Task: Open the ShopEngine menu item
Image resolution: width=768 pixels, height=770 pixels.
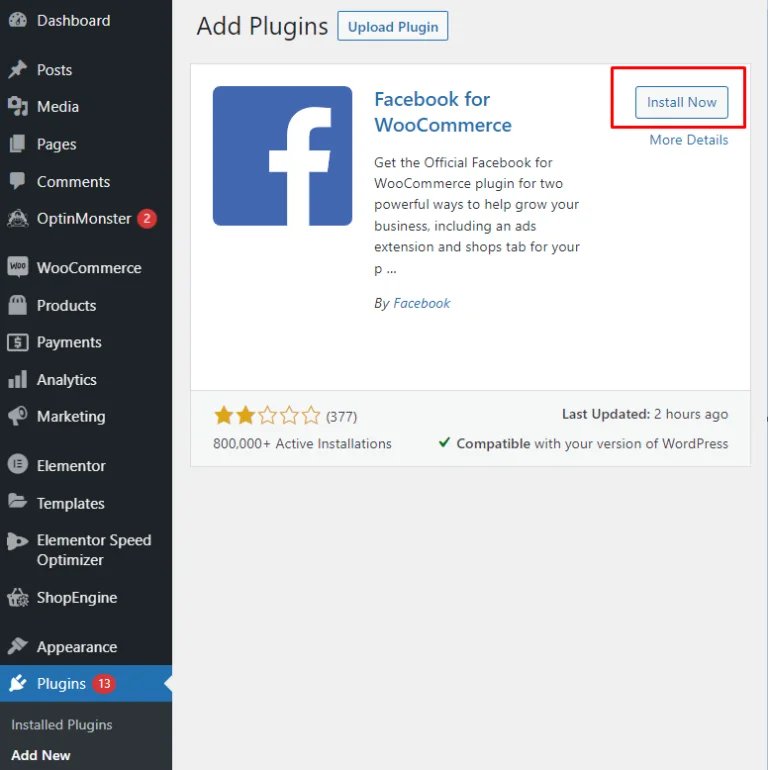Action: (x=77, y=598)
